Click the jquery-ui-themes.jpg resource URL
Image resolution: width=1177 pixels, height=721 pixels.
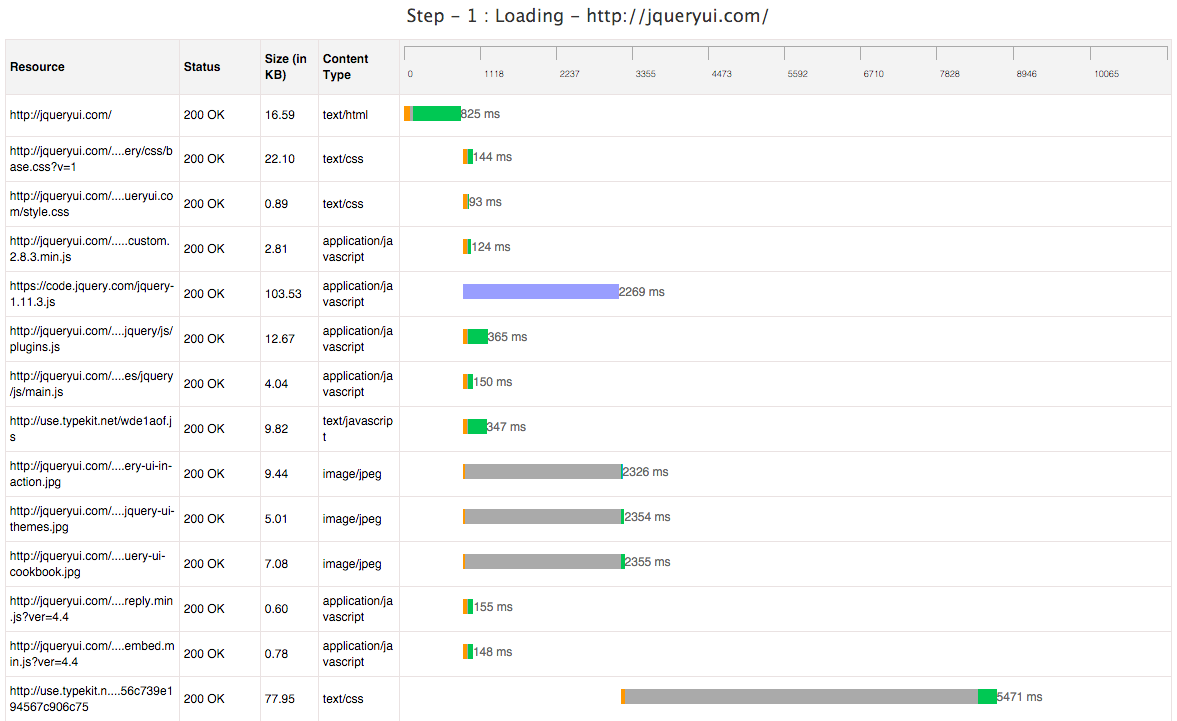(92, 519)
